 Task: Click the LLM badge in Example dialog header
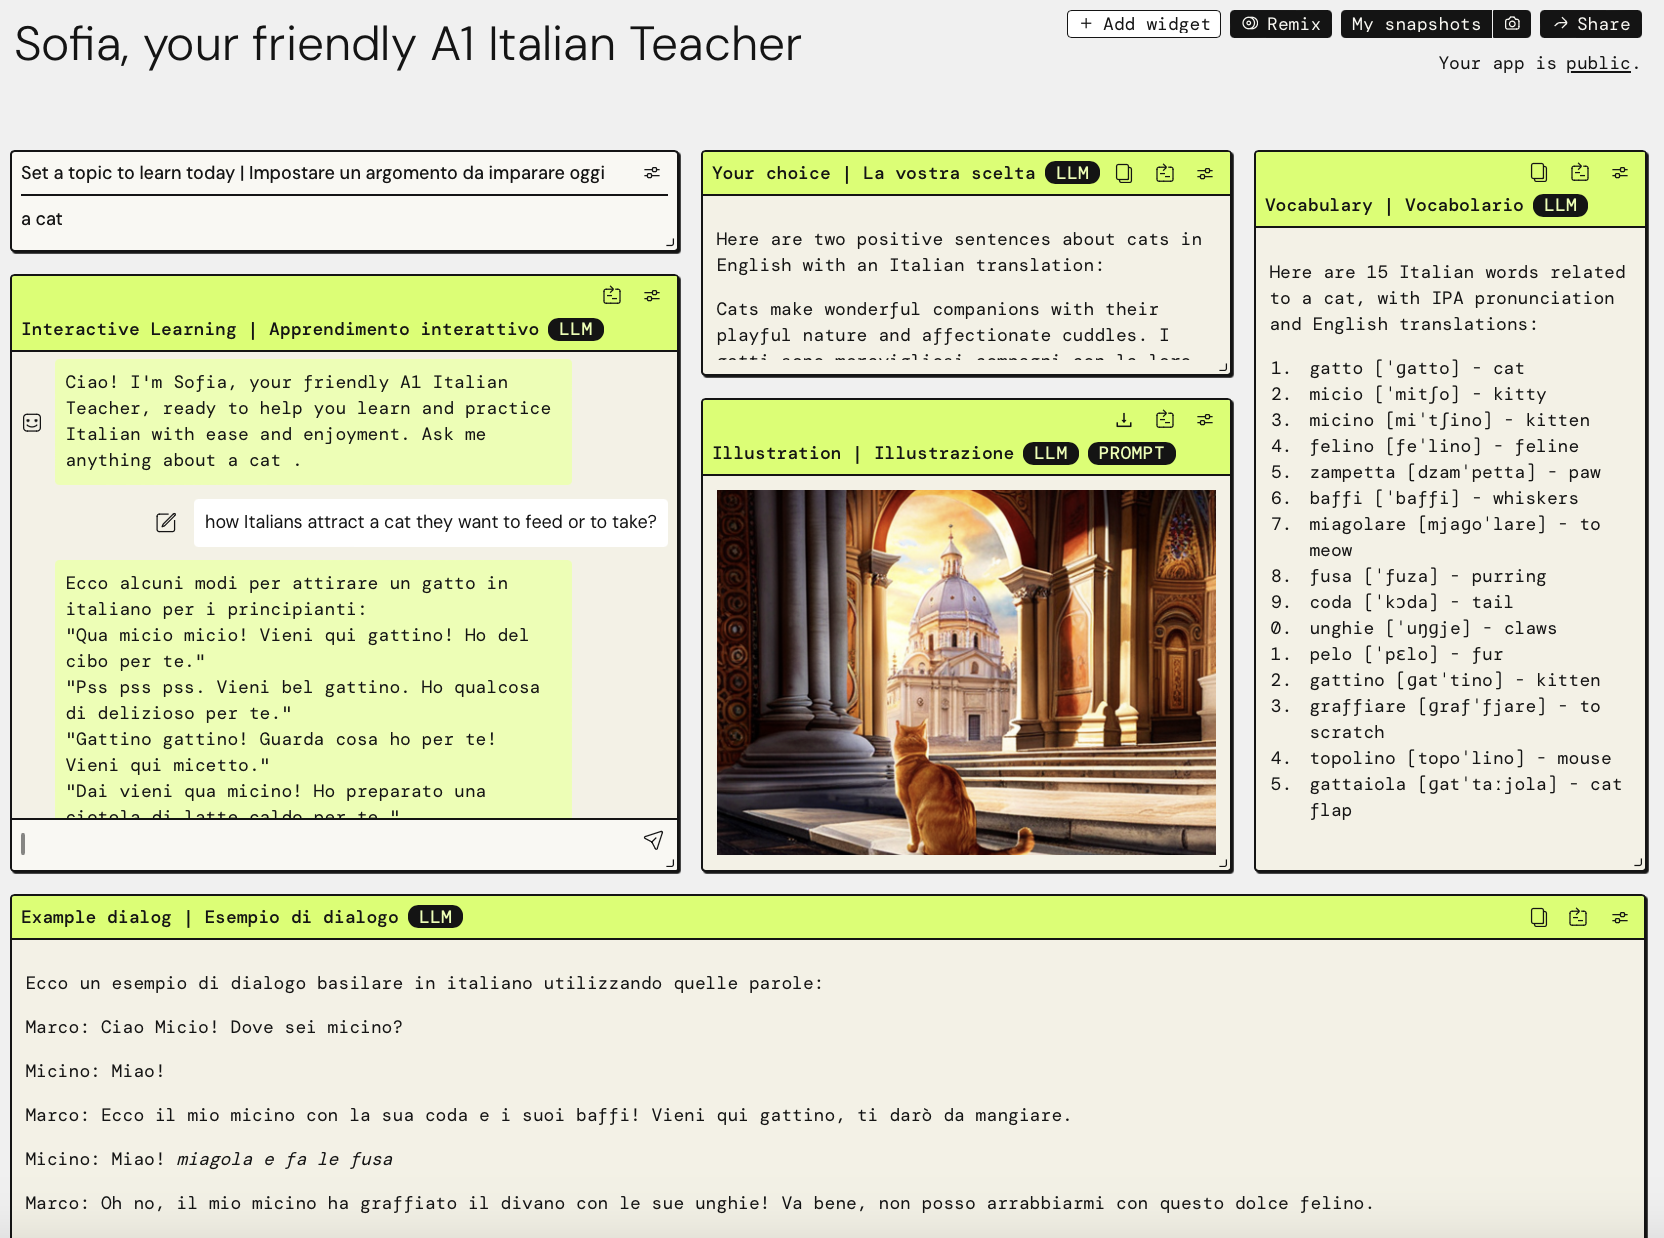(x=435, y=916)
